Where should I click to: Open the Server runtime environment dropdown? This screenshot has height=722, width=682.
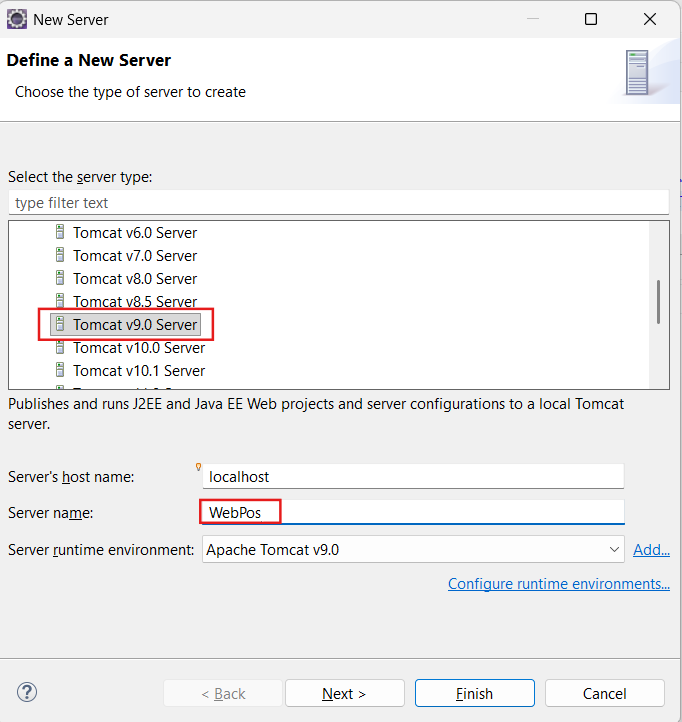pos(413,549)
